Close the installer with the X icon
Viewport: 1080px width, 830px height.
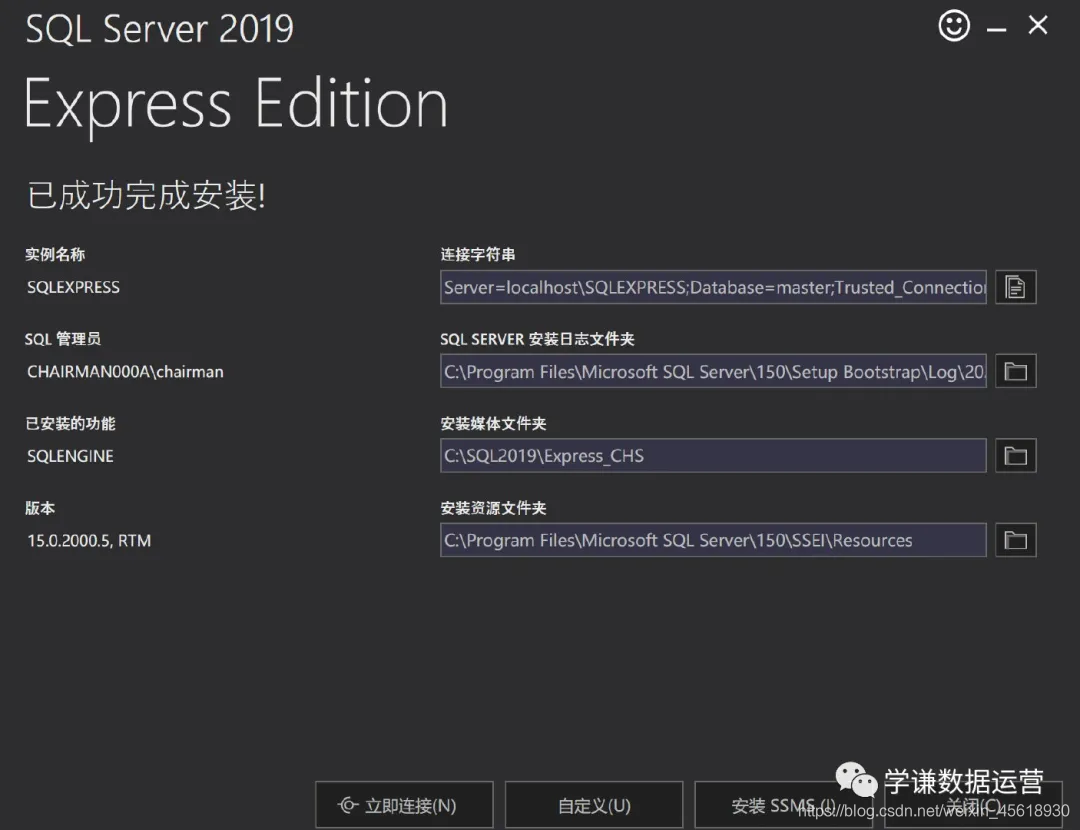(1038, 25)
